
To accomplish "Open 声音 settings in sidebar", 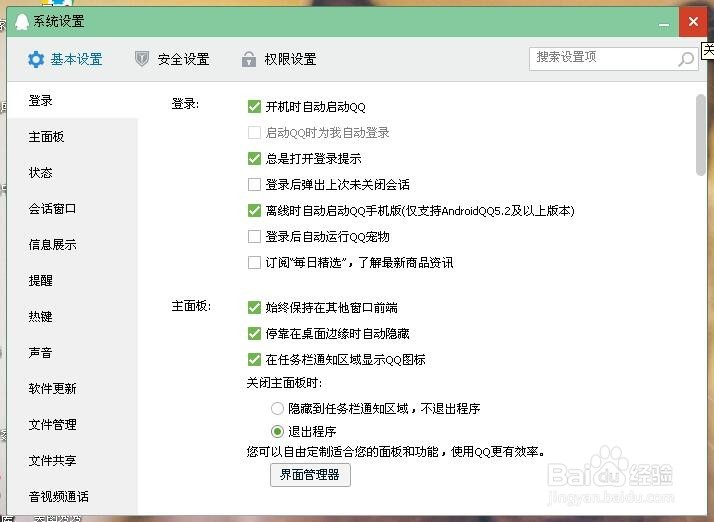I will (x=72, y=353).
